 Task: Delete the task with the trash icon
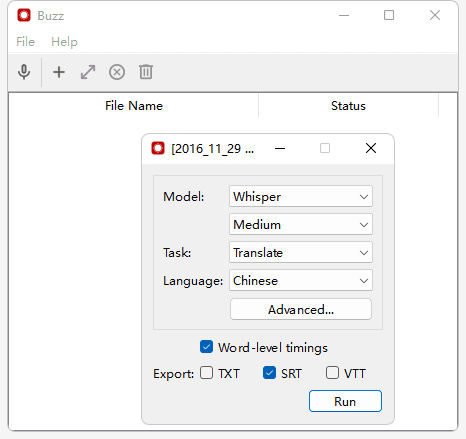point(146,72)
